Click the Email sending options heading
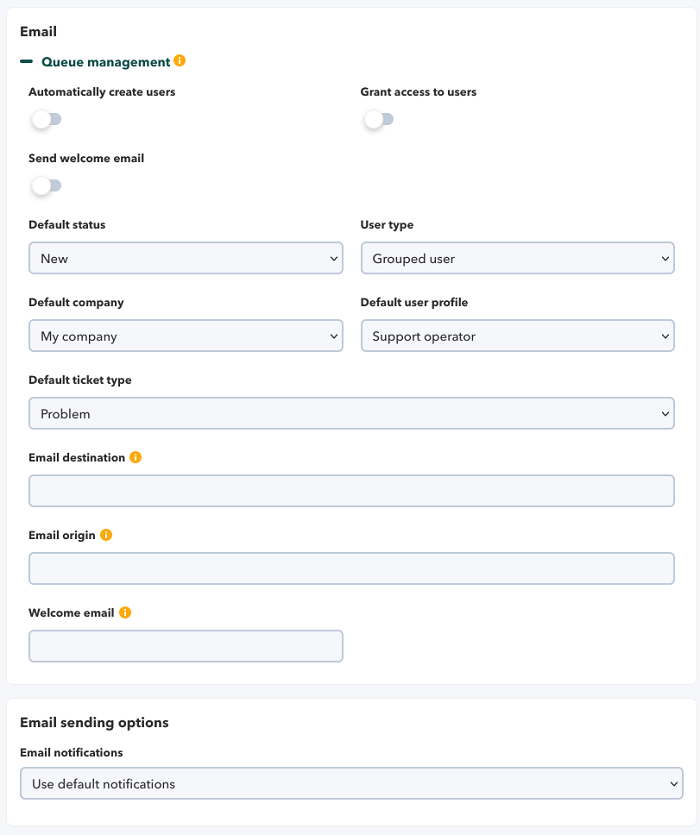The width and height of the screenshot is (700, 835). [x=94, y=722]
